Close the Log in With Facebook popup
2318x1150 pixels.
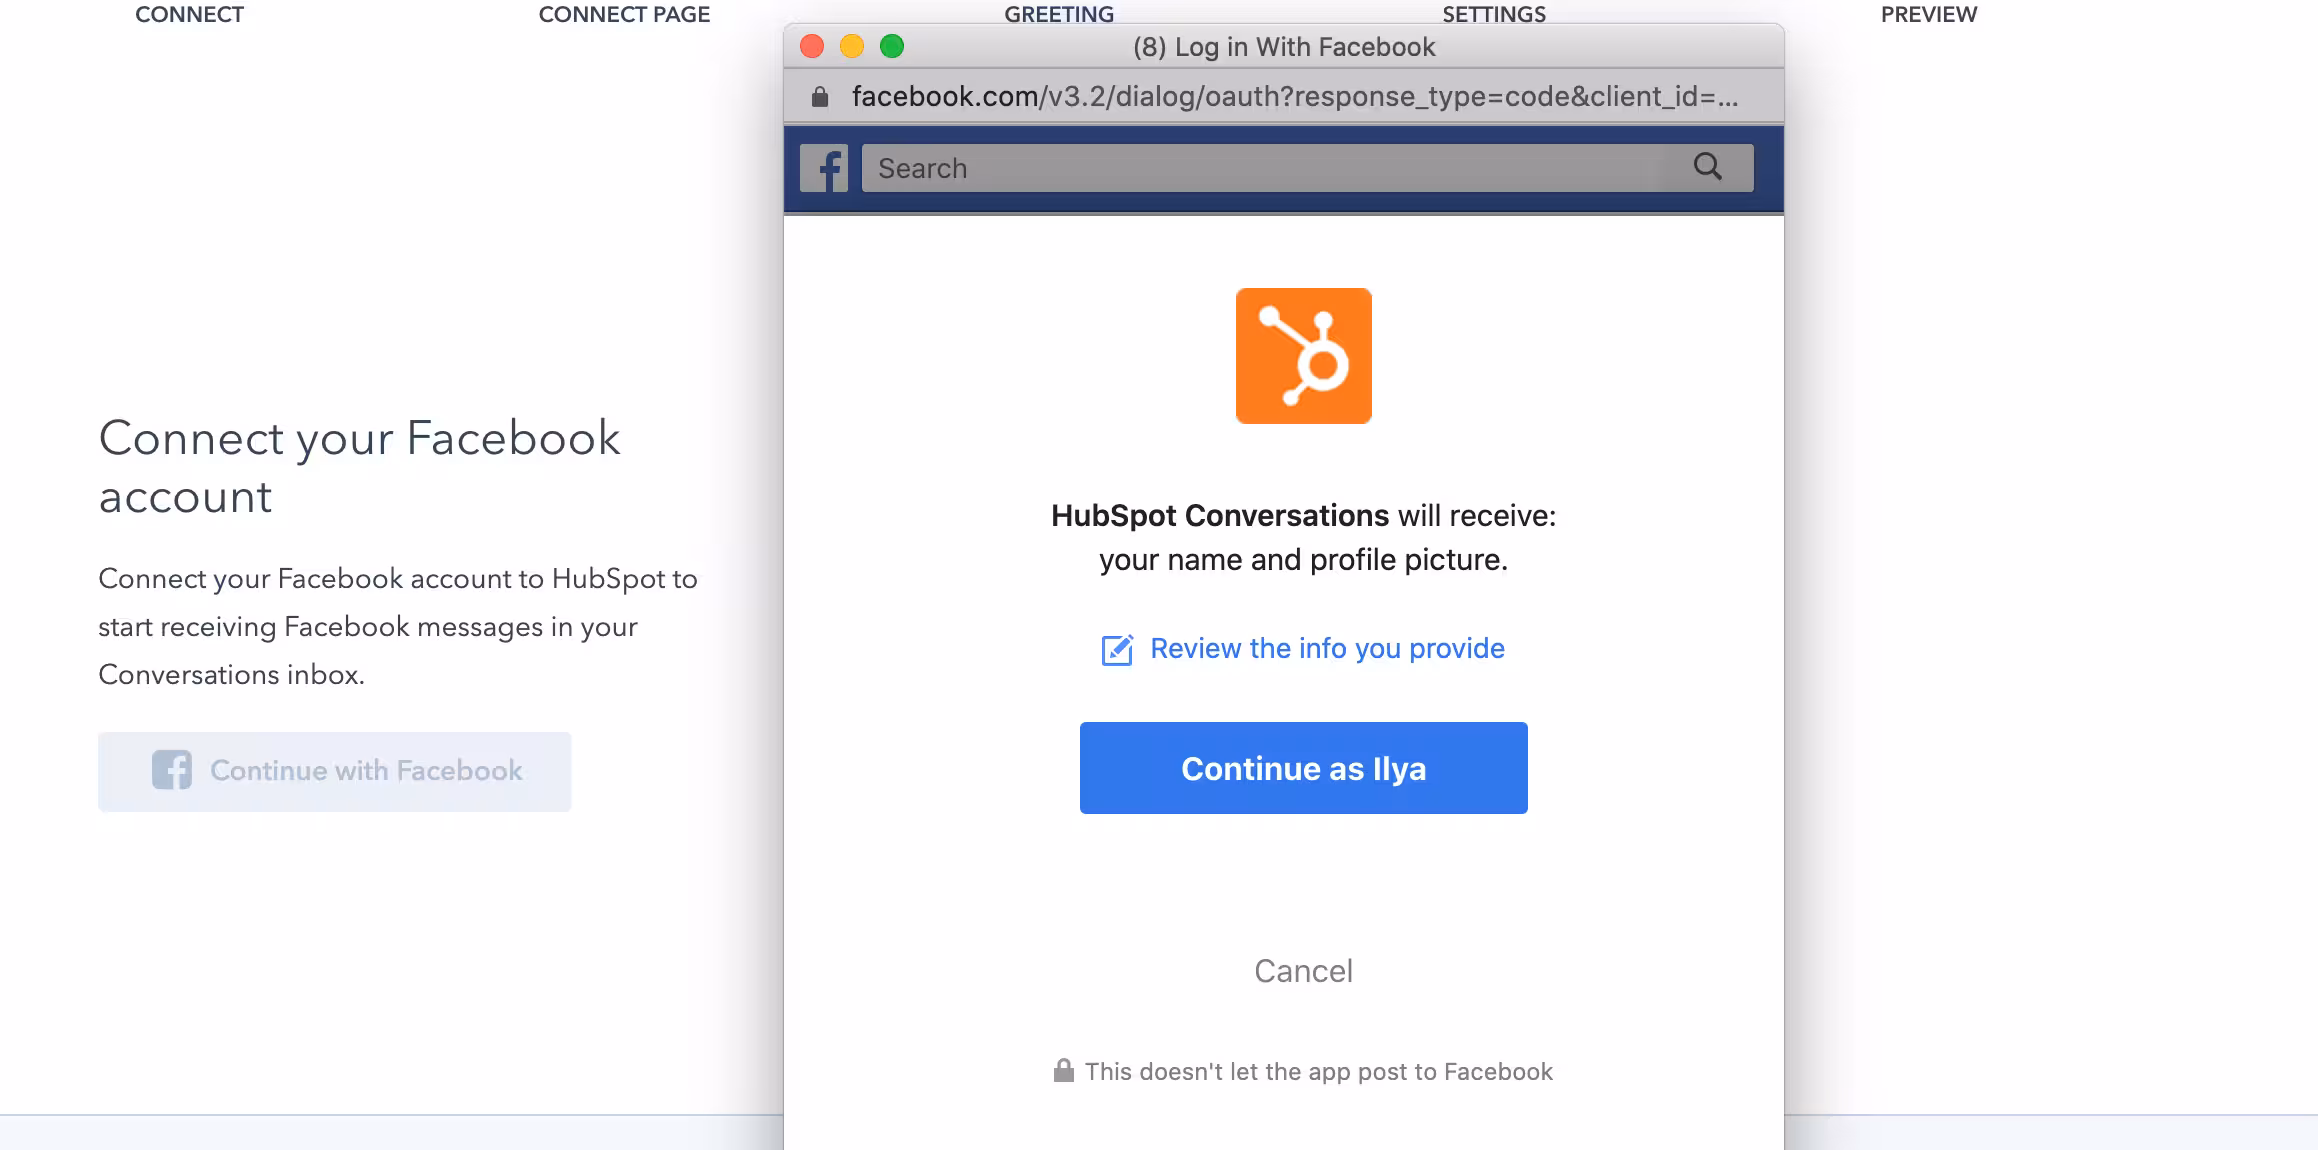click(x=812, y=47)
